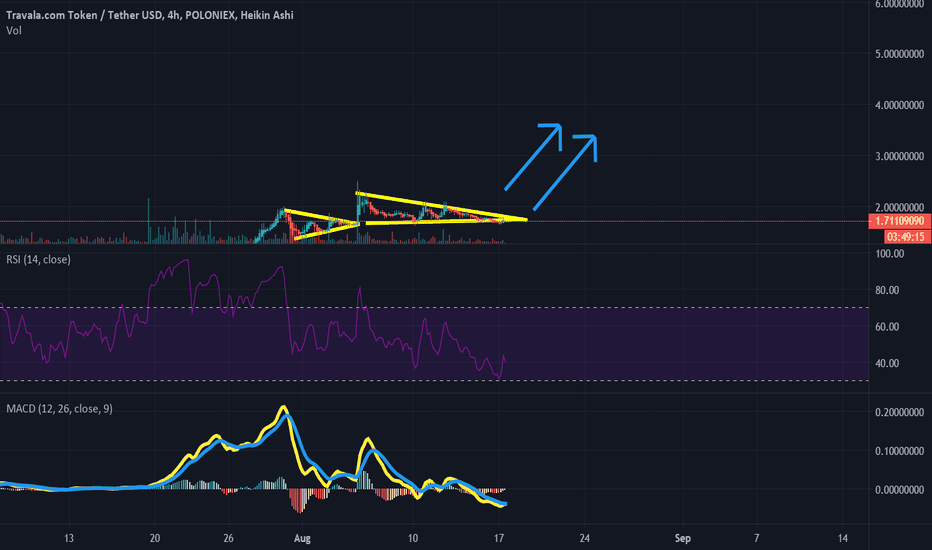This screenshot has height=550, width=932.
Task: Click the 3.00000000 price axis label
Action: tap(899, 156)
